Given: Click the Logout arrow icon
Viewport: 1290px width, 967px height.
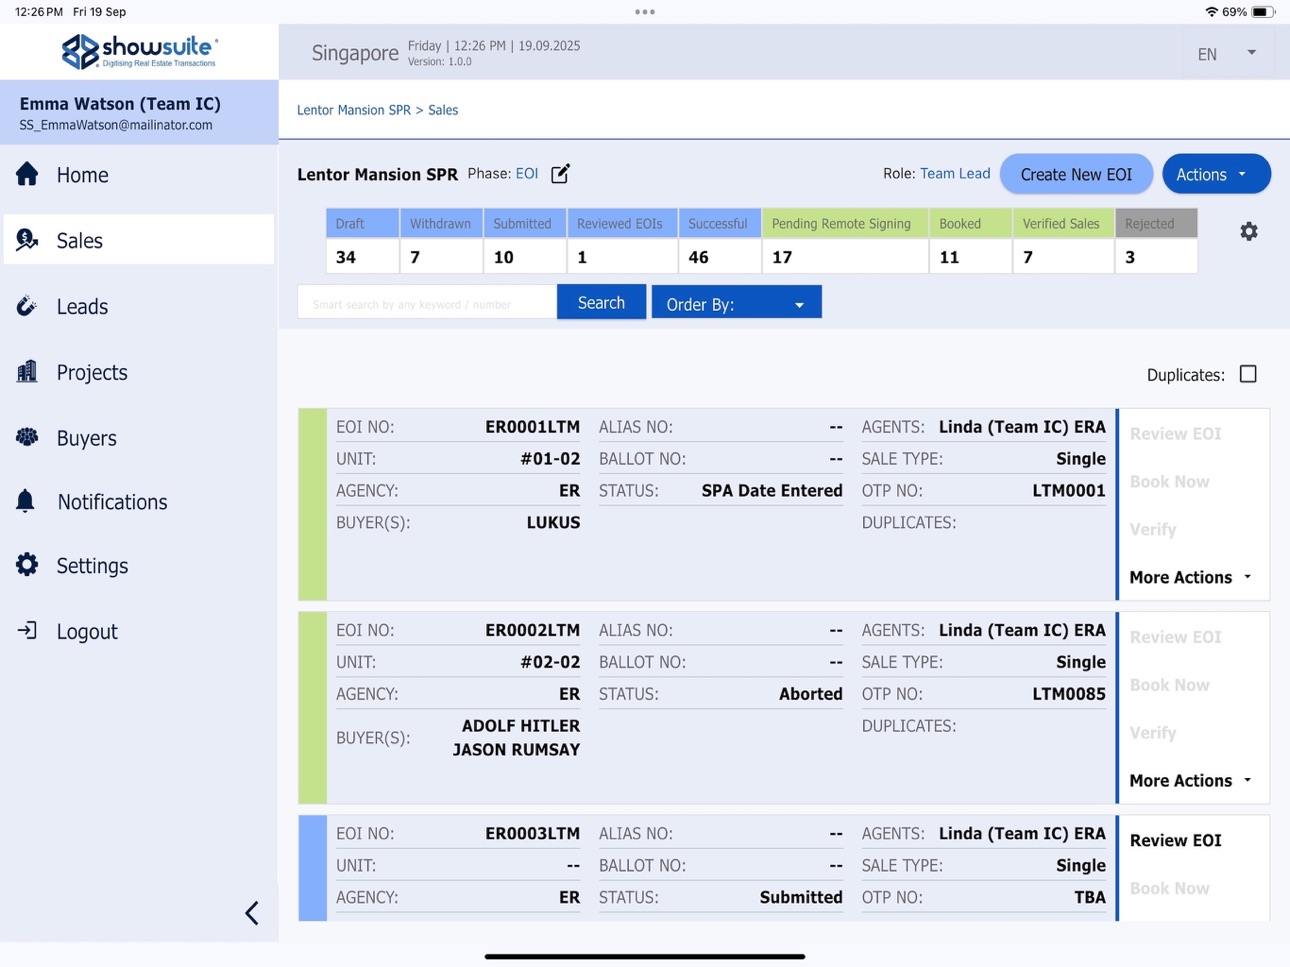Looking at the screenshot, I should coord(27,630).
